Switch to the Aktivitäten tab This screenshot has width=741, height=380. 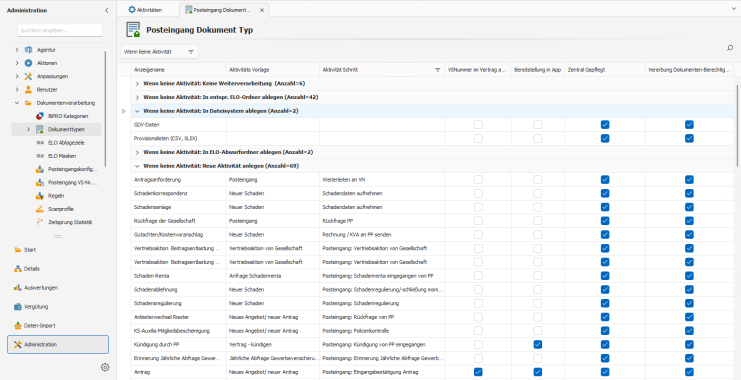click(x=146, y=9)
